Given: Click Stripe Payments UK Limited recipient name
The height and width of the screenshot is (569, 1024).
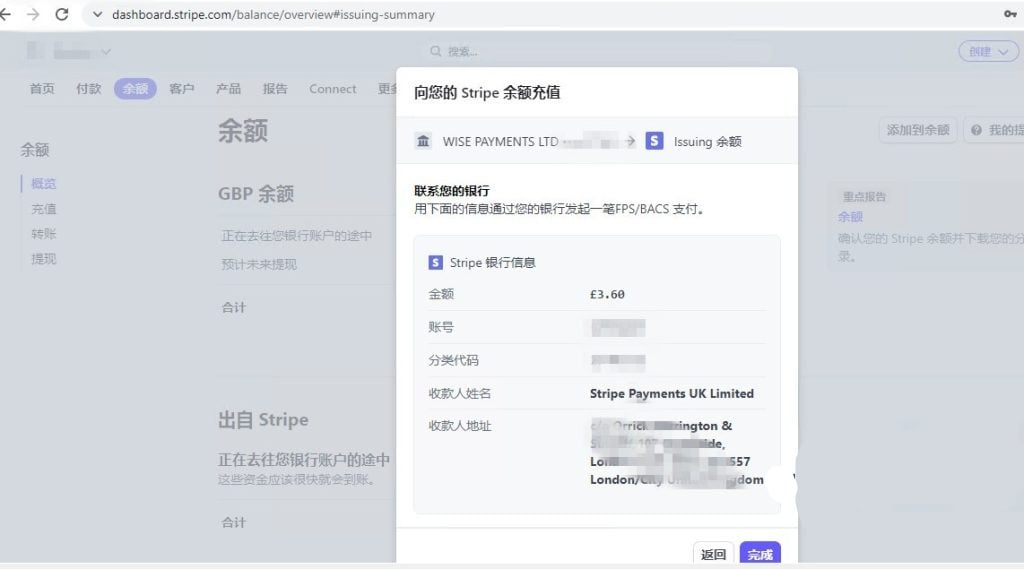Looking at the screenshot, I should pyautogui.click(x=672, y=393).
